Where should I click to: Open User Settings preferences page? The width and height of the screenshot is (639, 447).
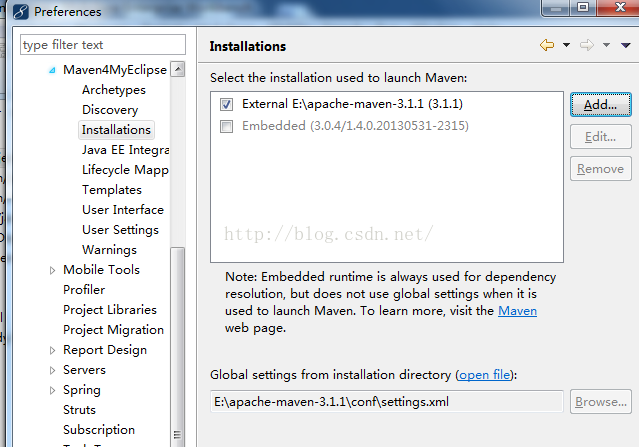pos(120,230)
